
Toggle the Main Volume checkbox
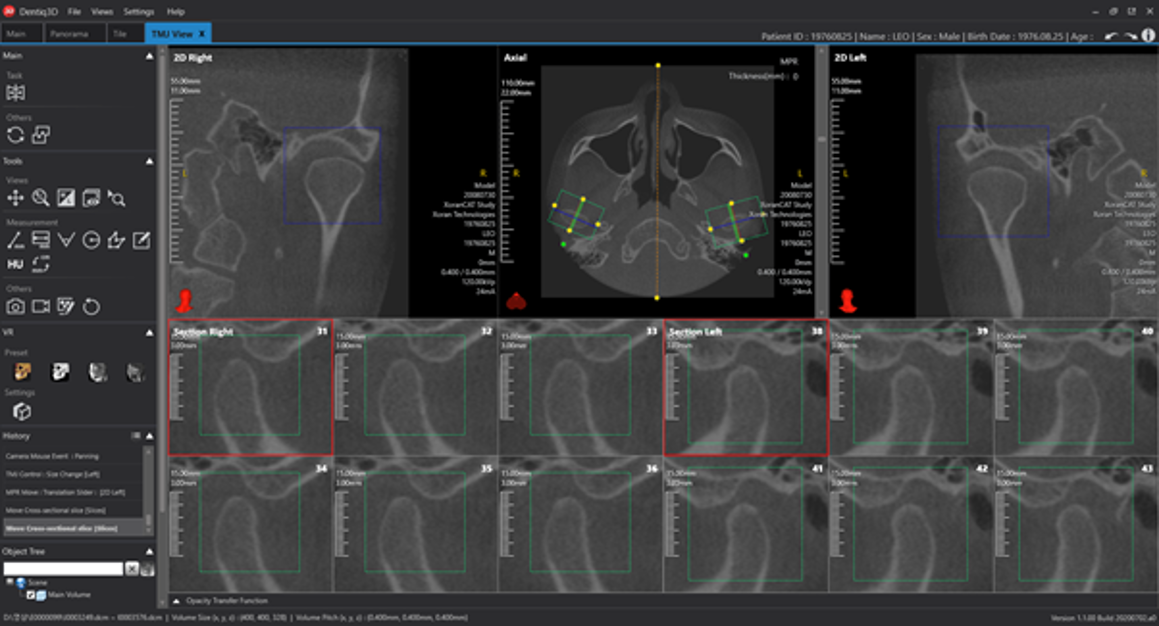click(30, 595)
